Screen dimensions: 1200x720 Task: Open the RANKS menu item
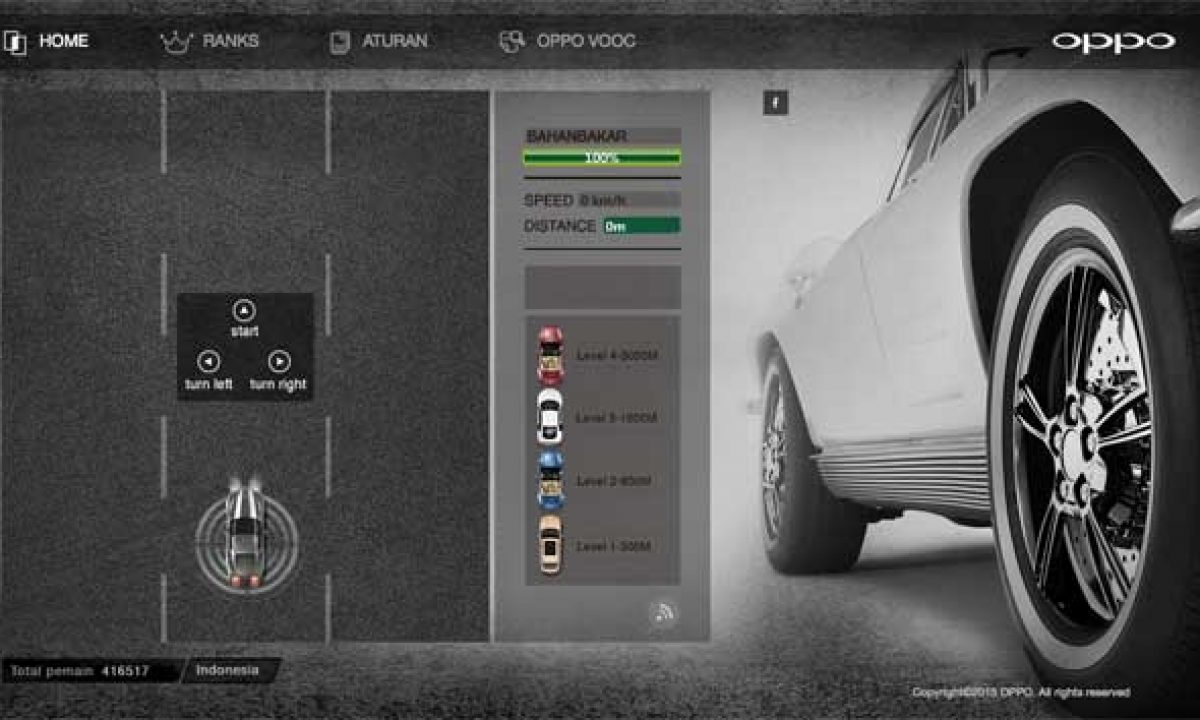click(230, 42)
